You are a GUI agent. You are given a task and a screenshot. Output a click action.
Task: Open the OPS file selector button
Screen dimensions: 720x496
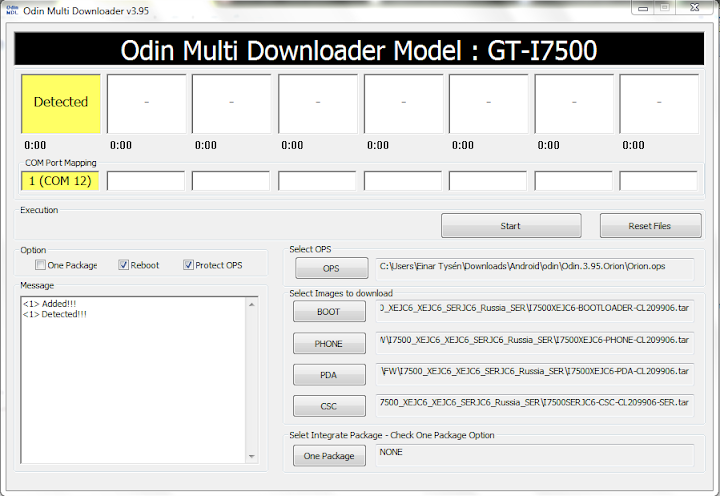tap(332, 268)
